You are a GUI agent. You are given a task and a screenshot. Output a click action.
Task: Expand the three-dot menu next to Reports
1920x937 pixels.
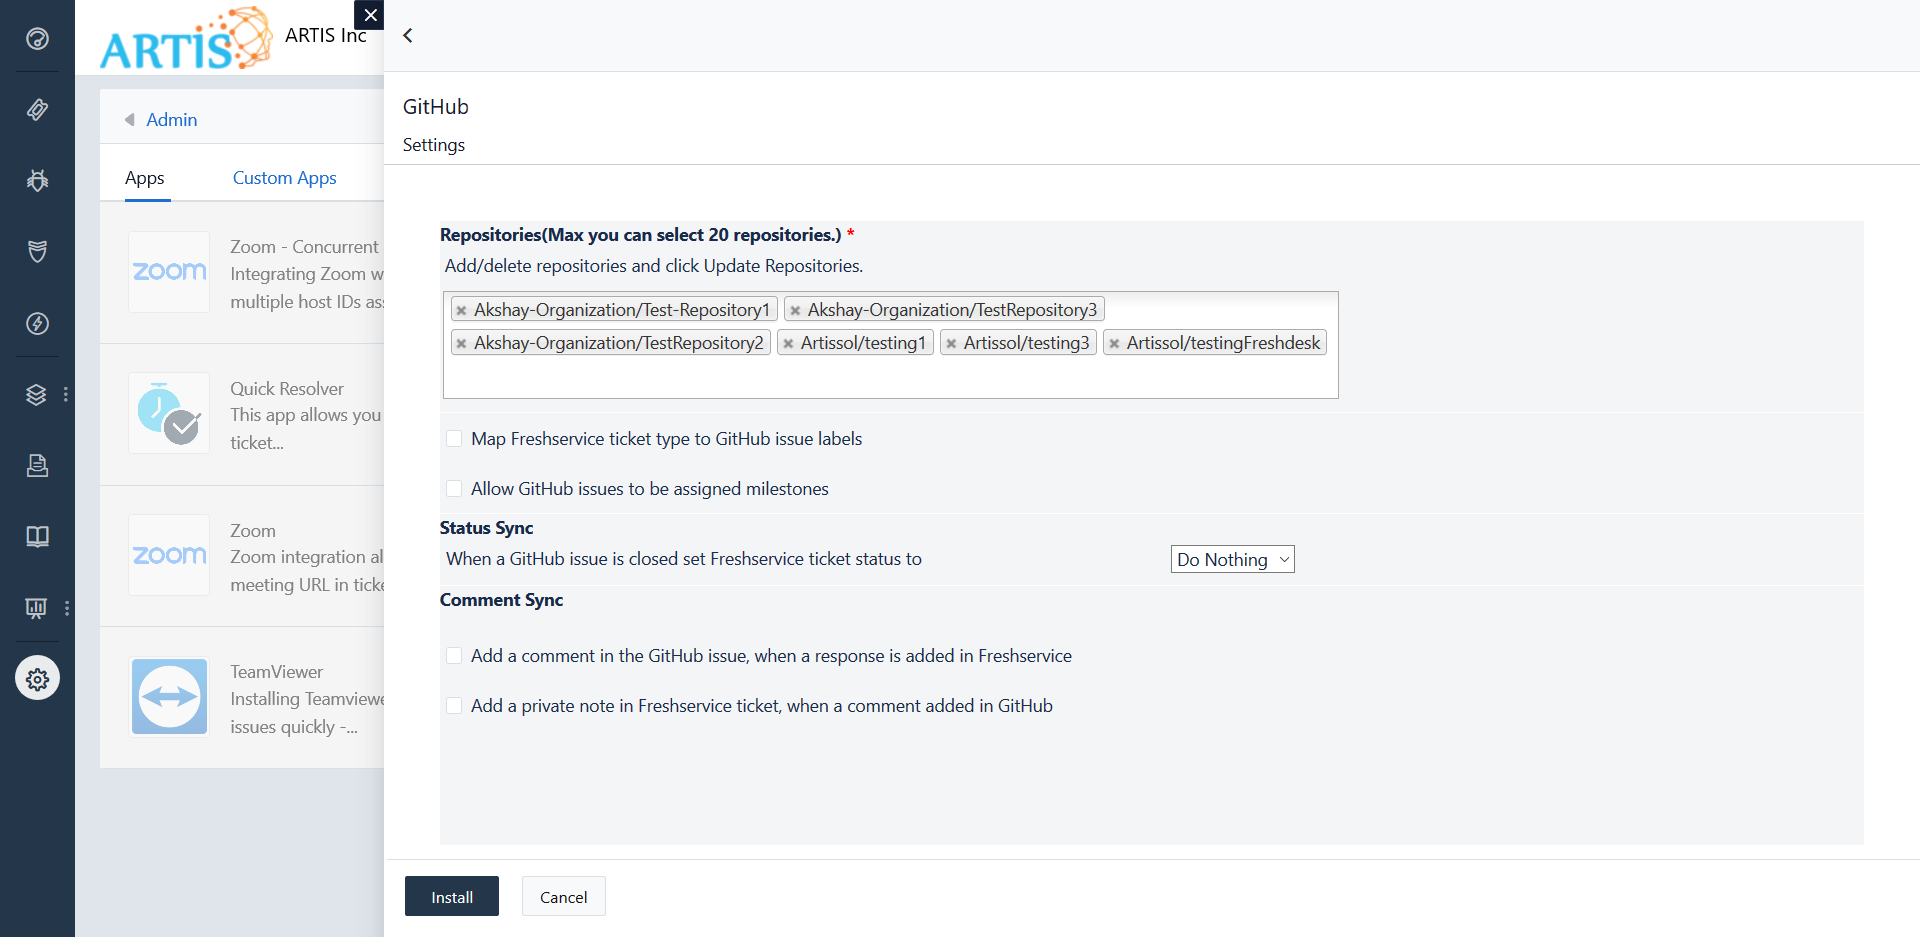[x=66, y=607]
